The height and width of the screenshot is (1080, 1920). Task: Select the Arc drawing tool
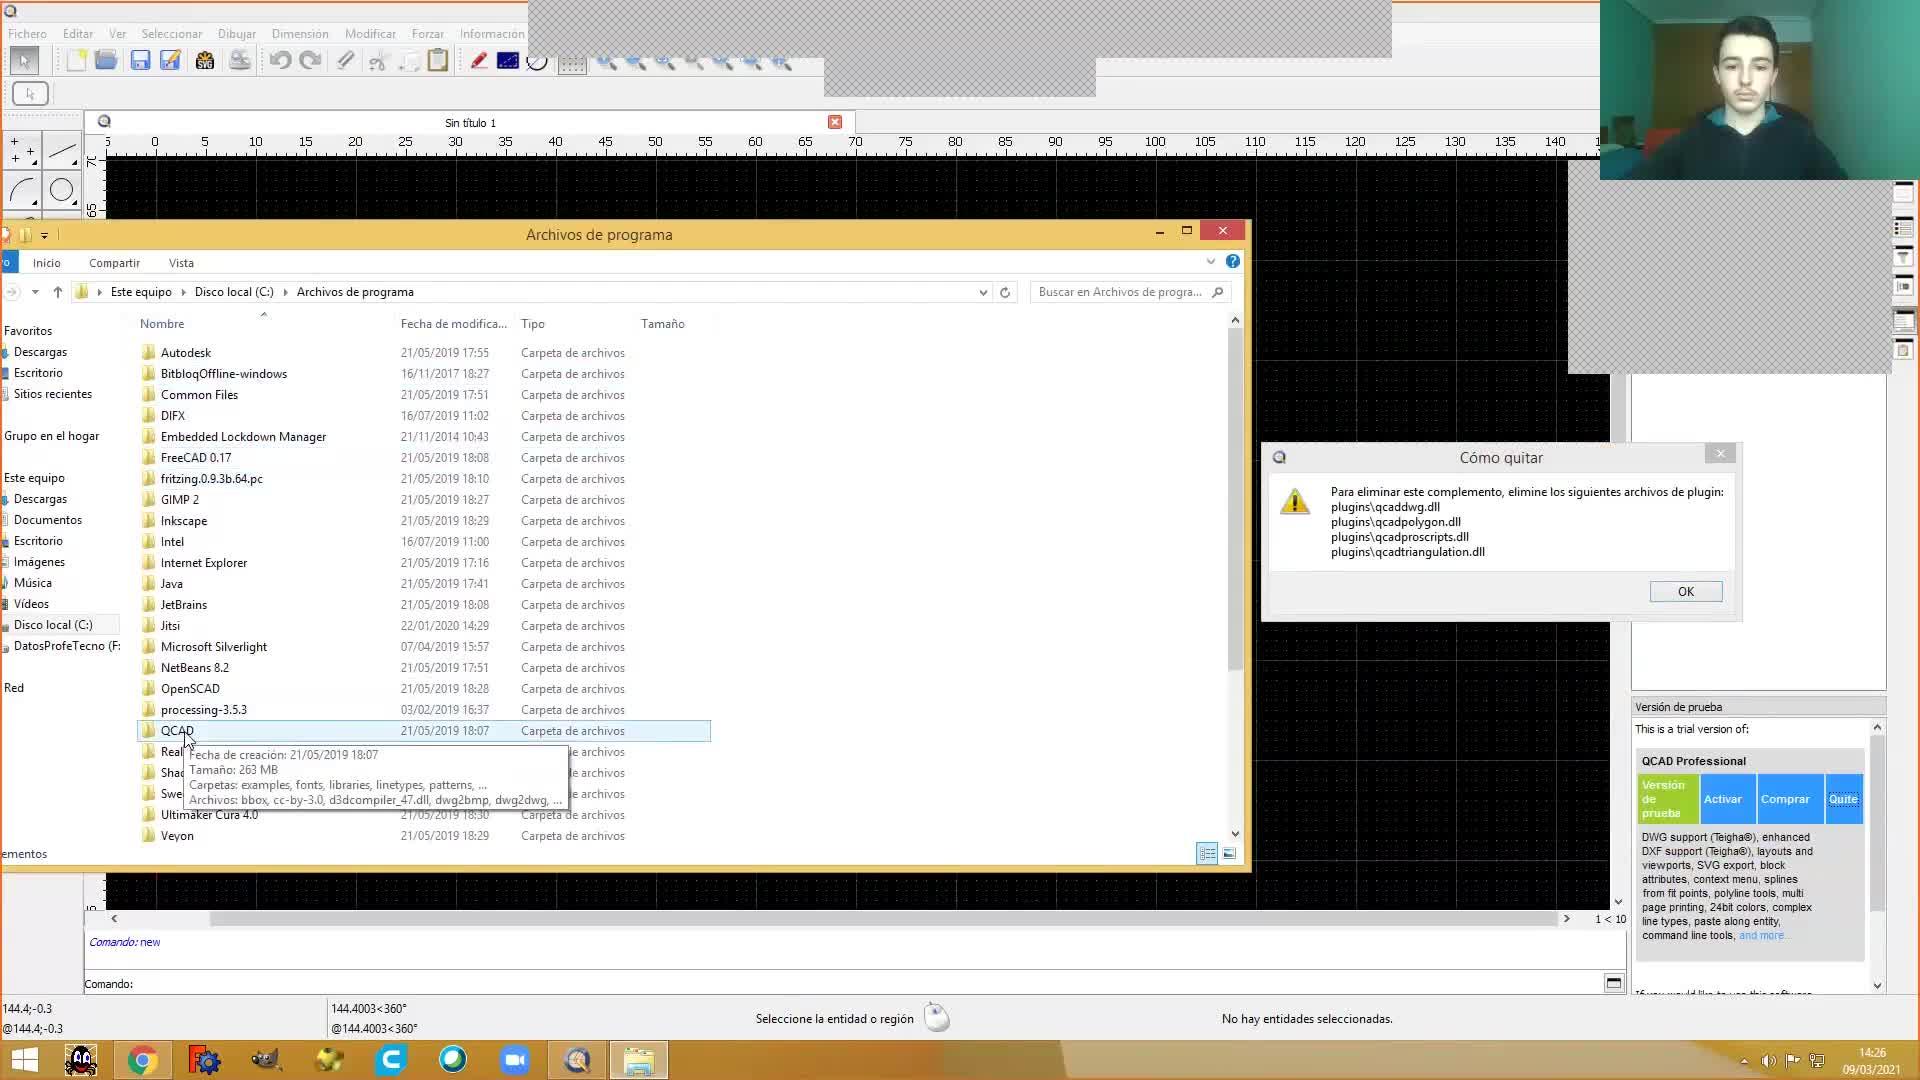tap(24, 190)
